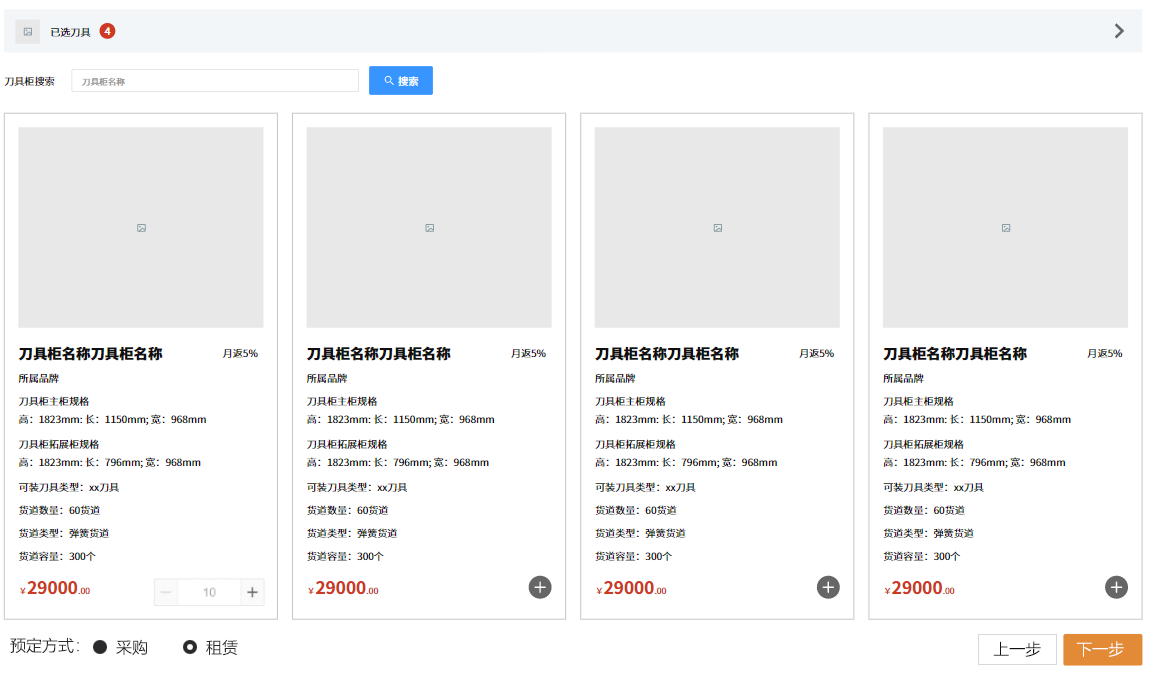Expand selected tools panel with chevron
The width and height of the screenshot is (1152, 674).
click(1119, 31)
